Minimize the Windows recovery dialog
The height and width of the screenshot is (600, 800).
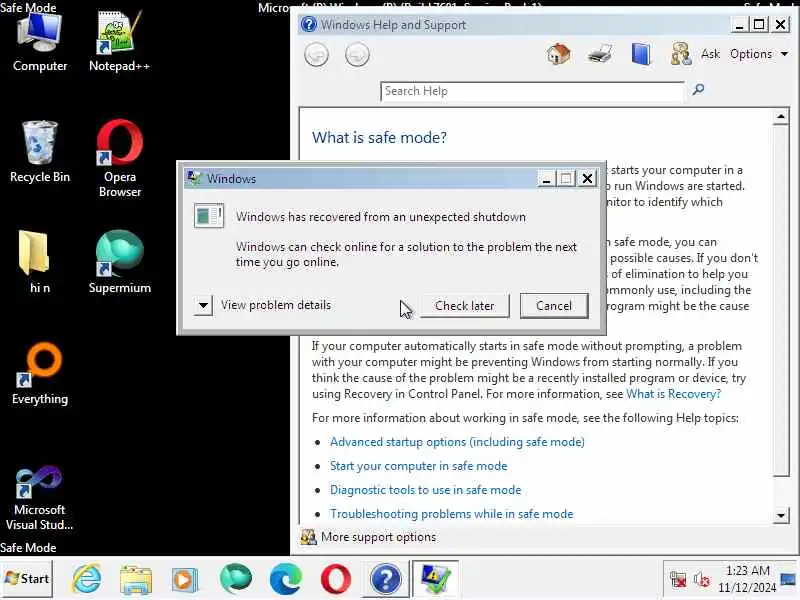pyautogui.click(x=546, y=179)
